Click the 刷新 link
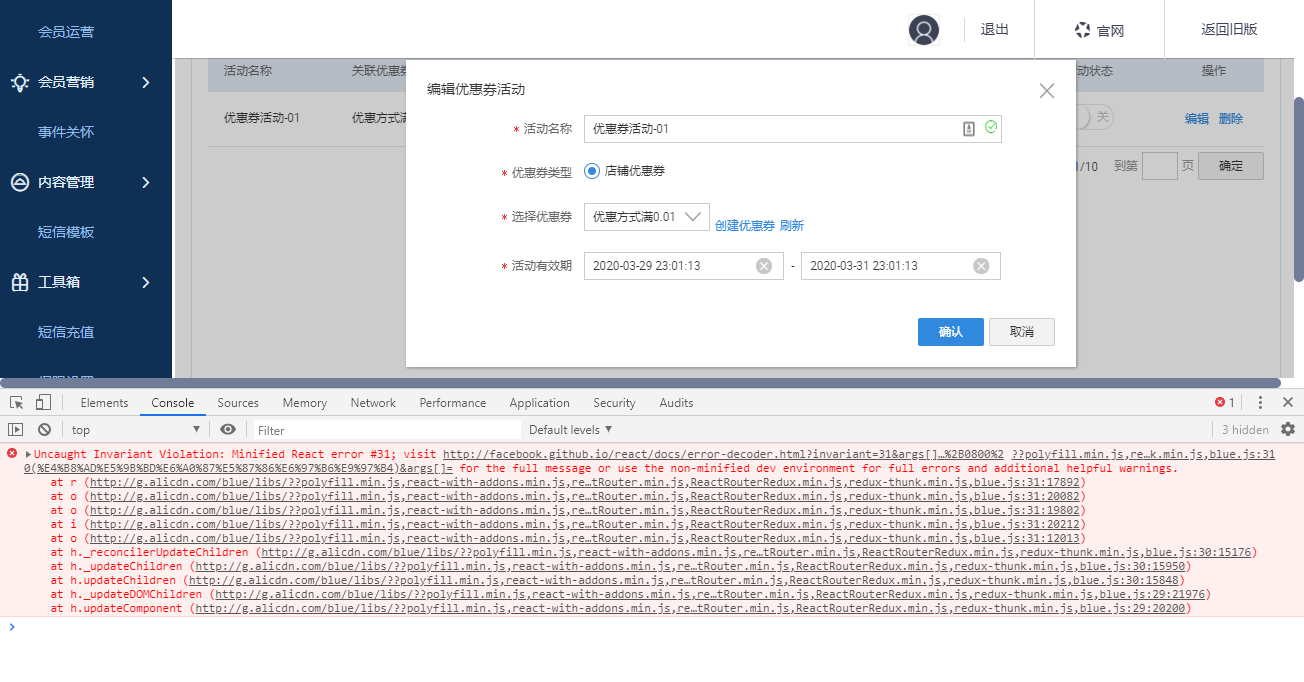The width and height of the screenshot is (1304, 682). tap(792, 225)
